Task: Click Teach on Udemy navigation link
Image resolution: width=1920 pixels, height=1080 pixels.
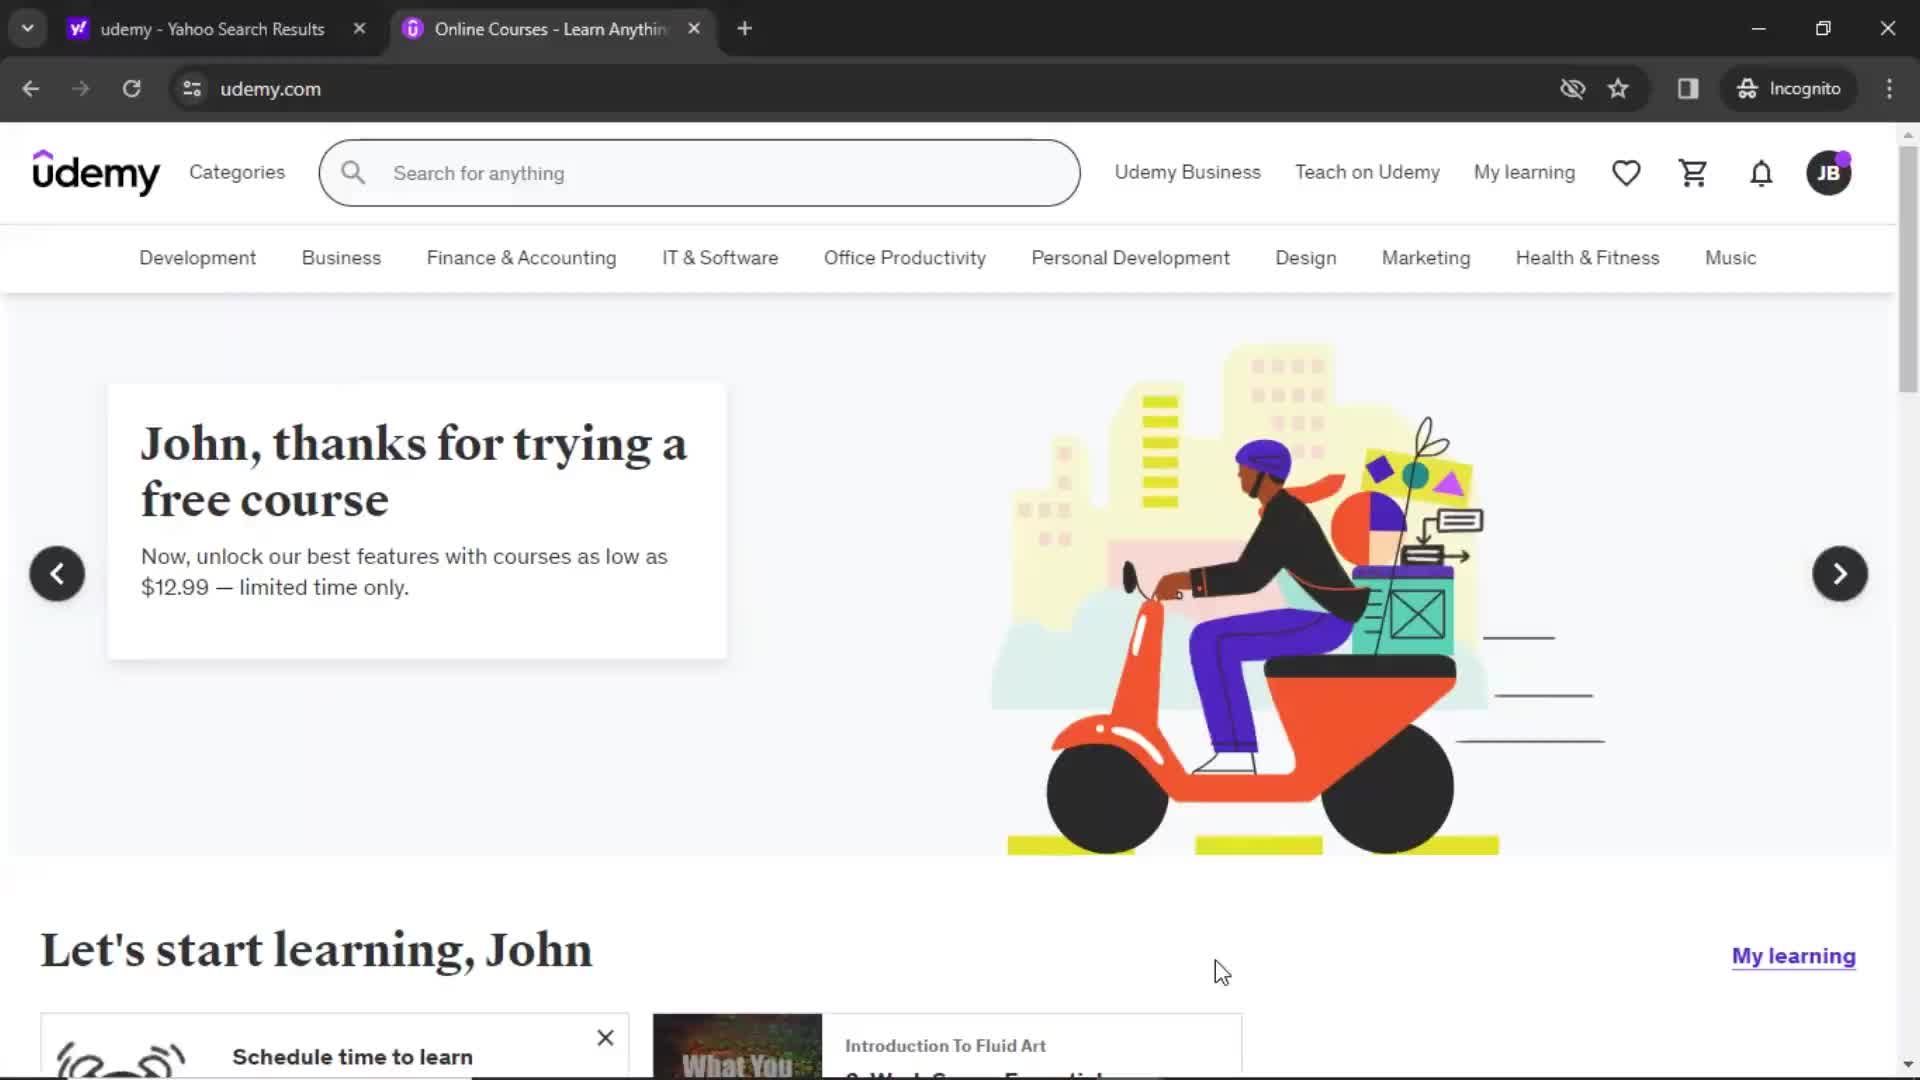Action: coord(1367,173)
